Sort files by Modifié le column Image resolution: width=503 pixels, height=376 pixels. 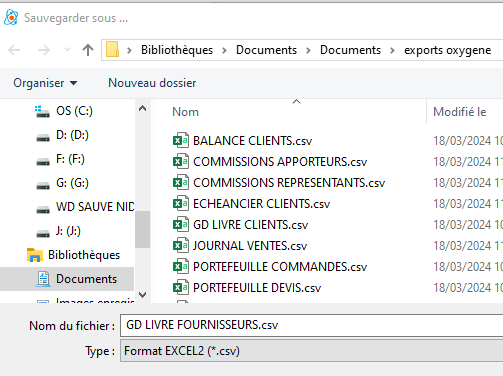[x=459, y=112]
